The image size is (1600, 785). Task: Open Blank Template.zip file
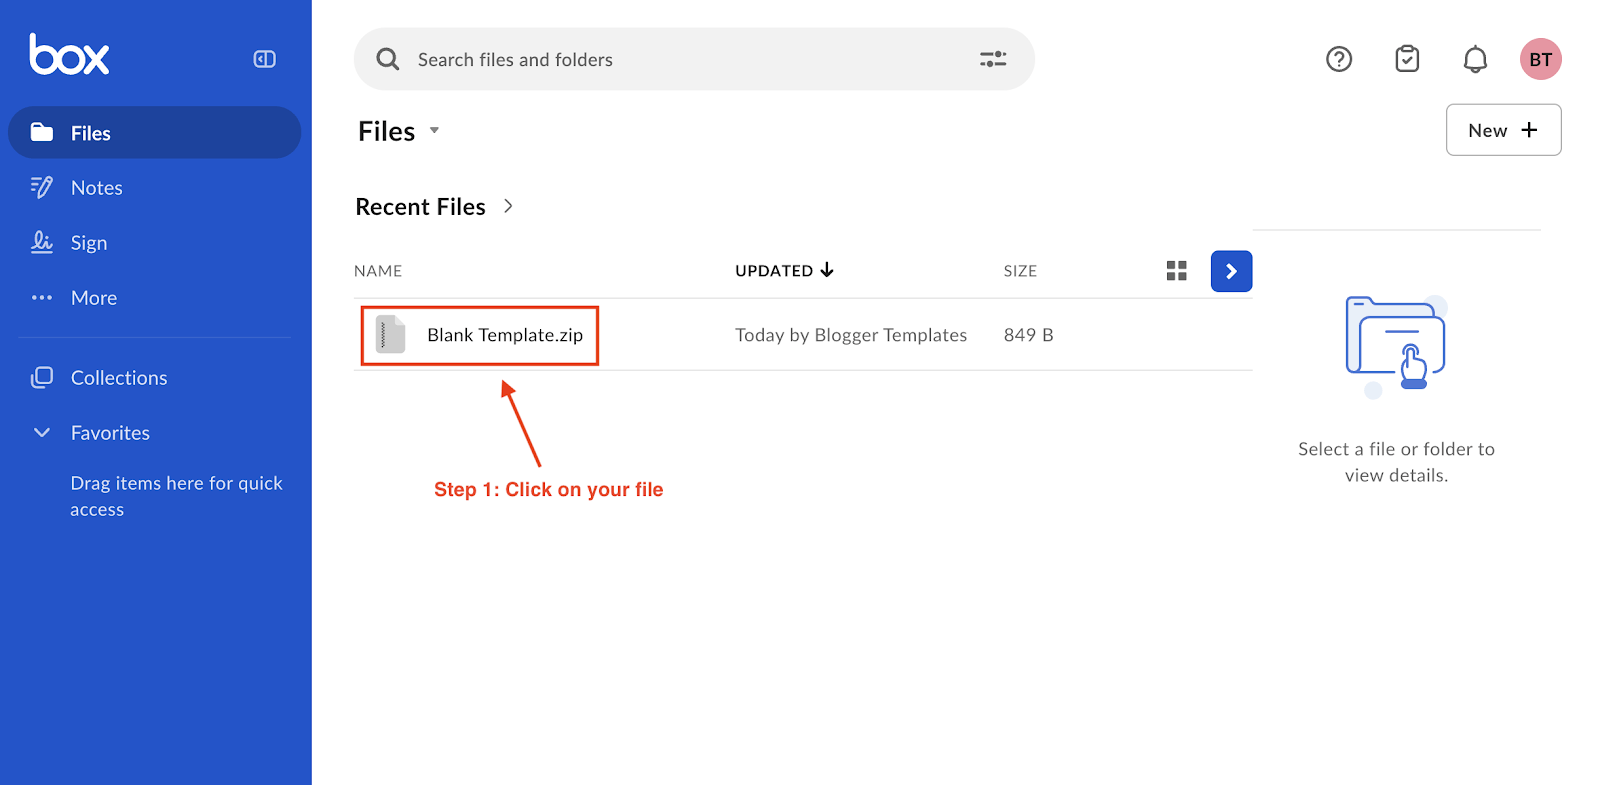coord(505,335)
